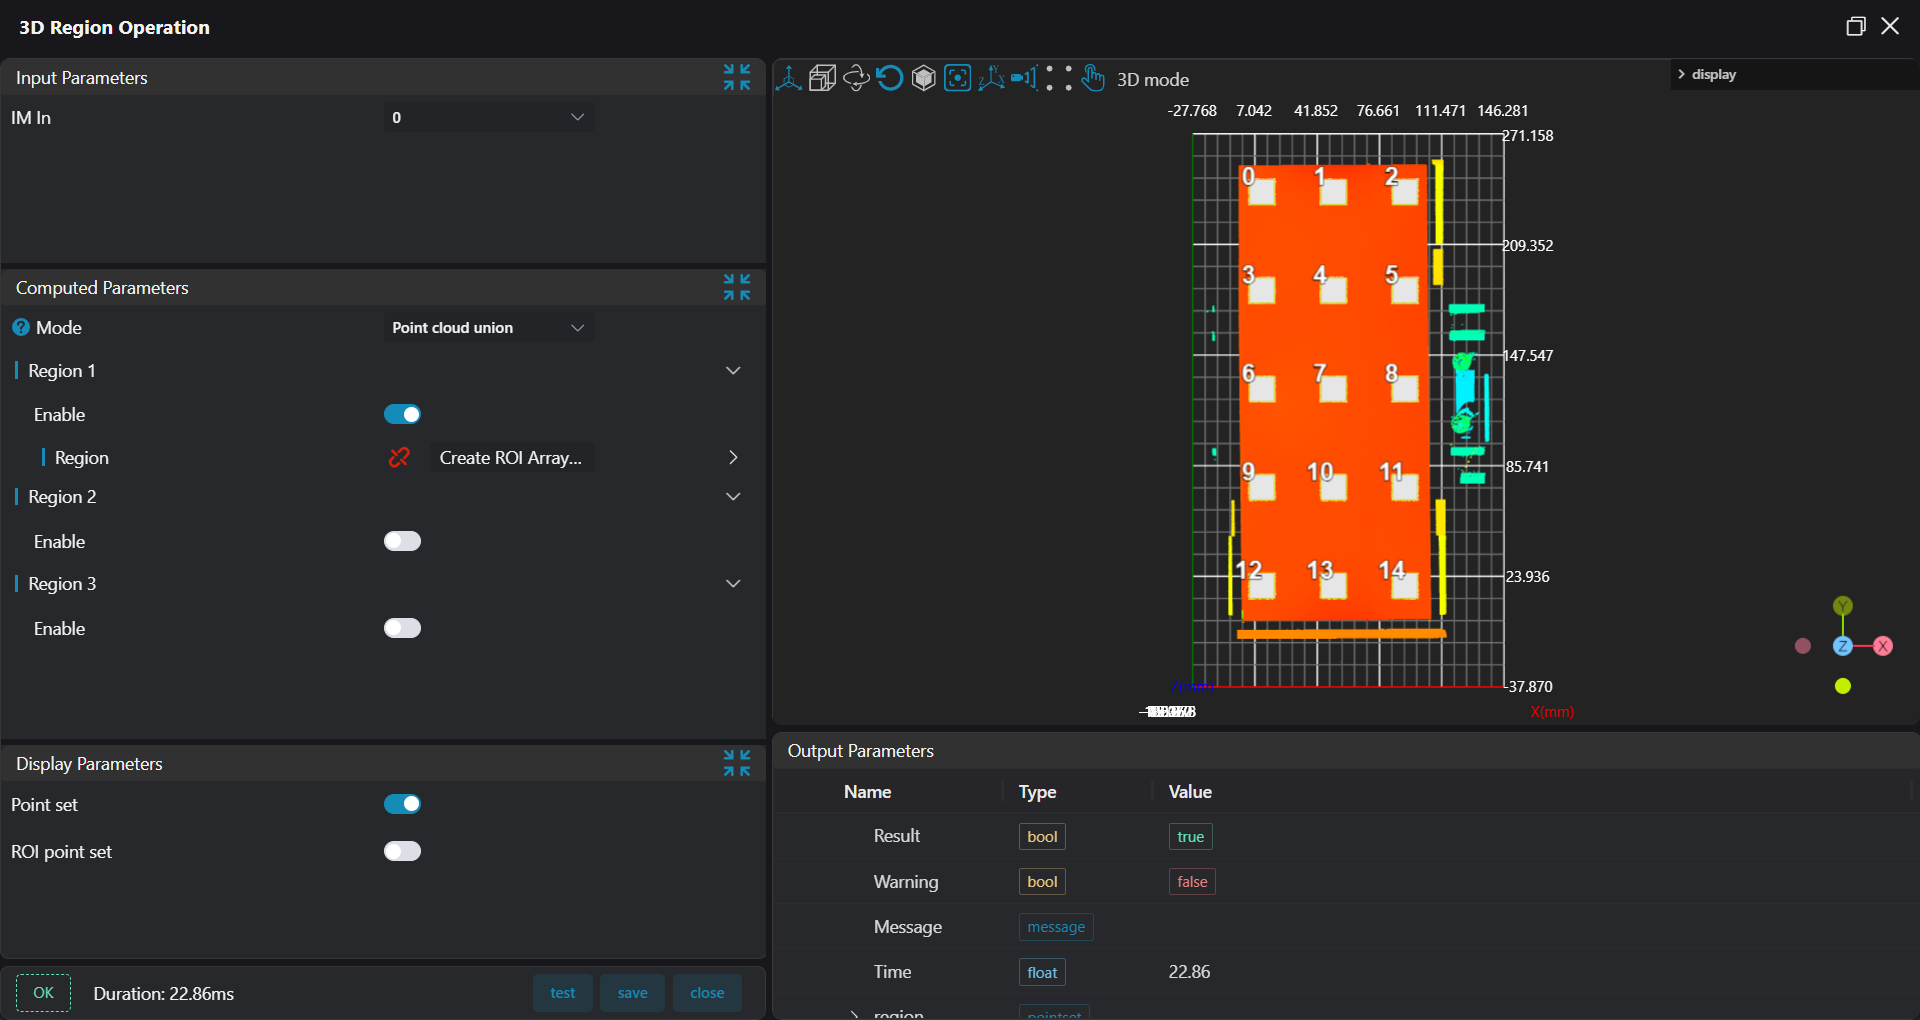Click the focus target icon
The image size is (1920, 1020).
click(957, 79)
